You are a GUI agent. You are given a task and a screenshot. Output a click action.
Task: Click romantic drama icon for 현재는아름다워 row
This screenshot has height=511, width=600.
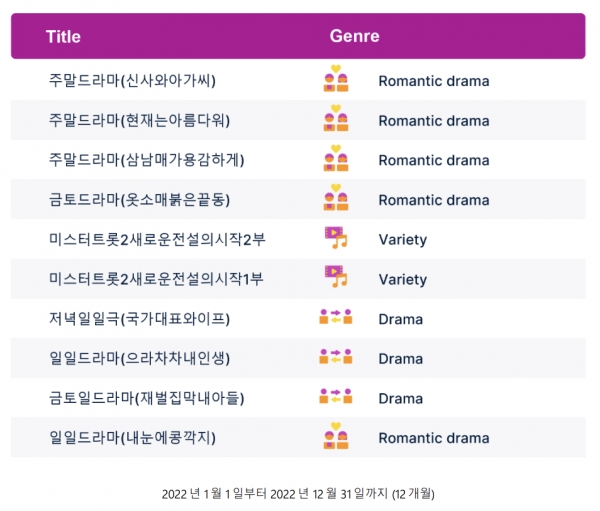point(336,118)
